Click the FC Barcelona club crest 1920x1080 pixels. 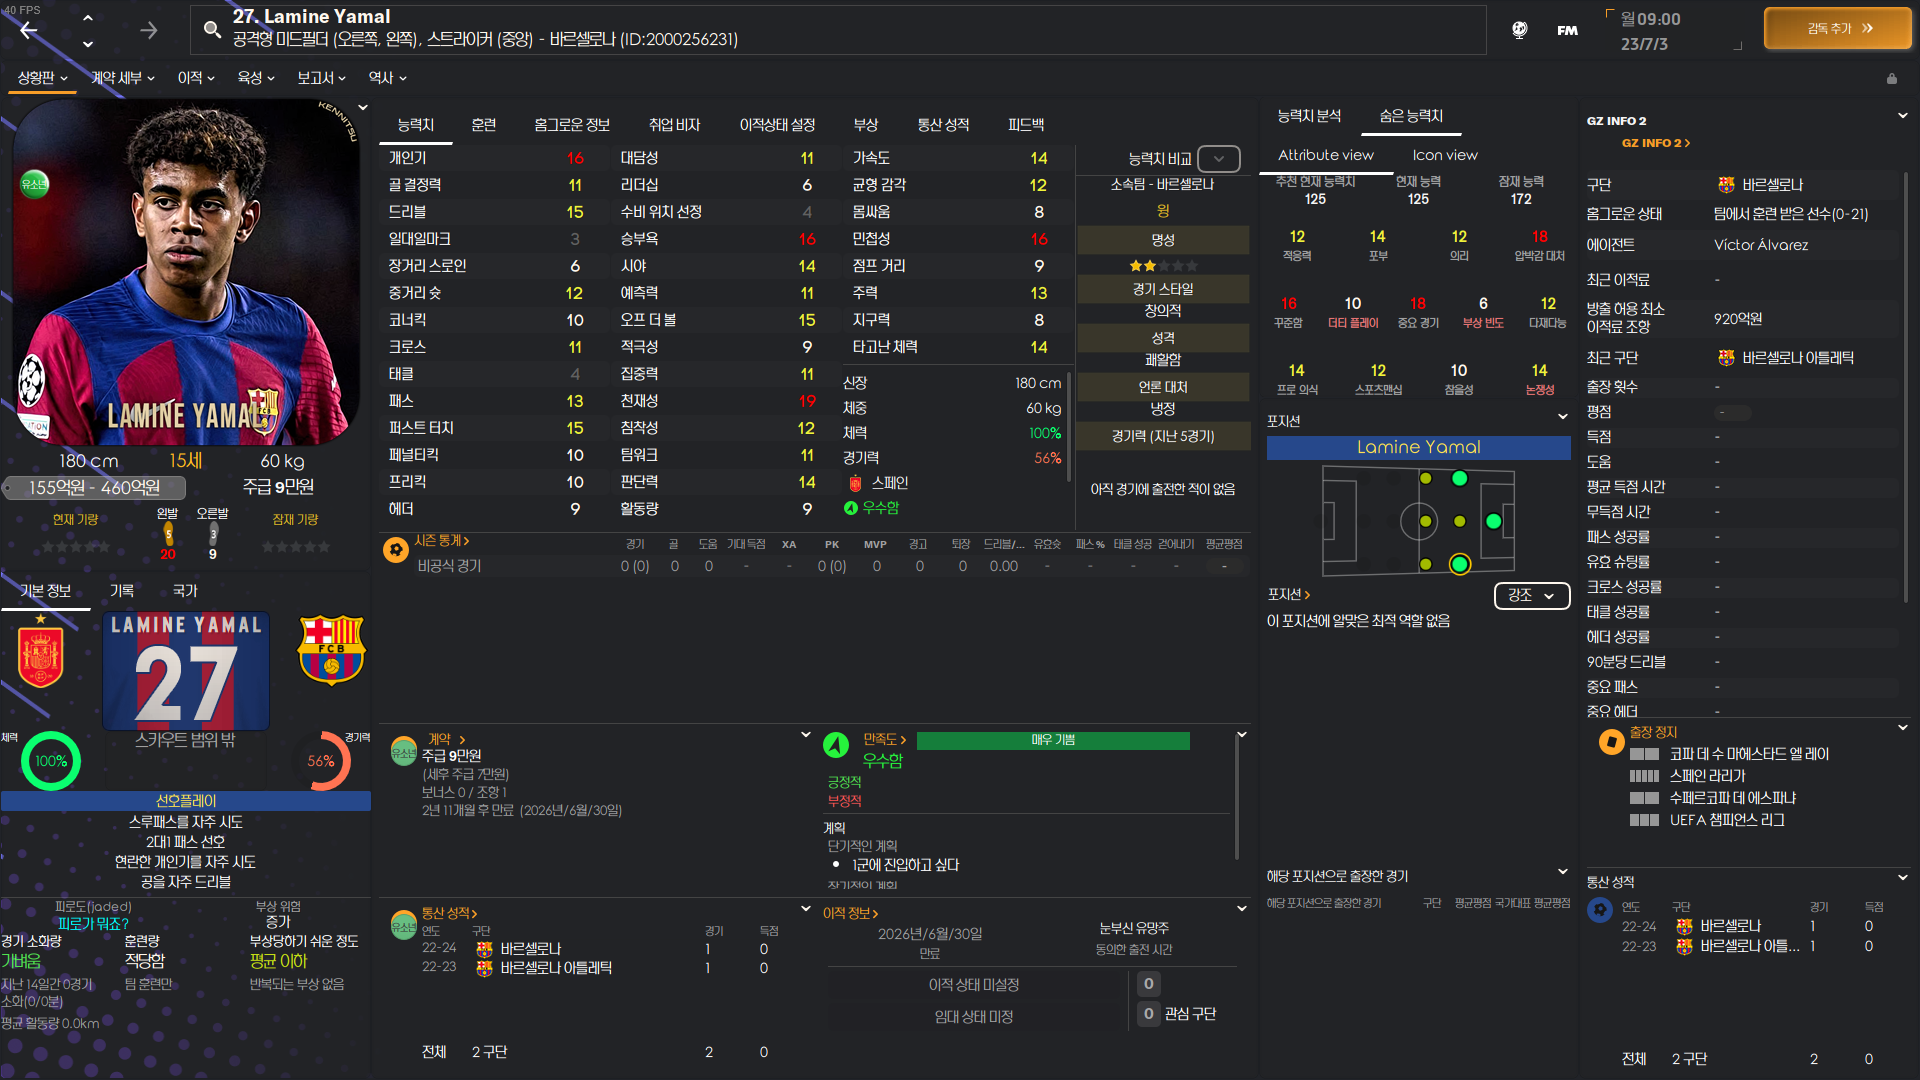pos(331,650)
